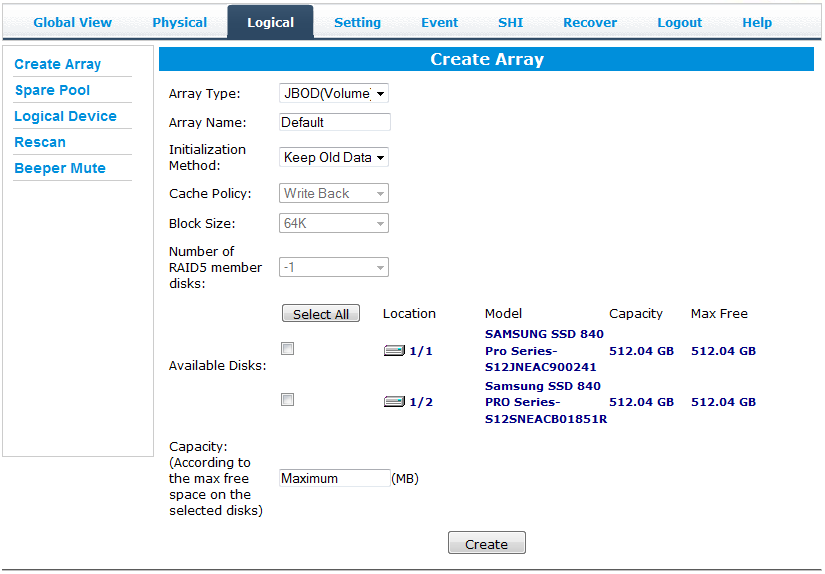Click the disk icon at location 1/1

coord(394,351)
